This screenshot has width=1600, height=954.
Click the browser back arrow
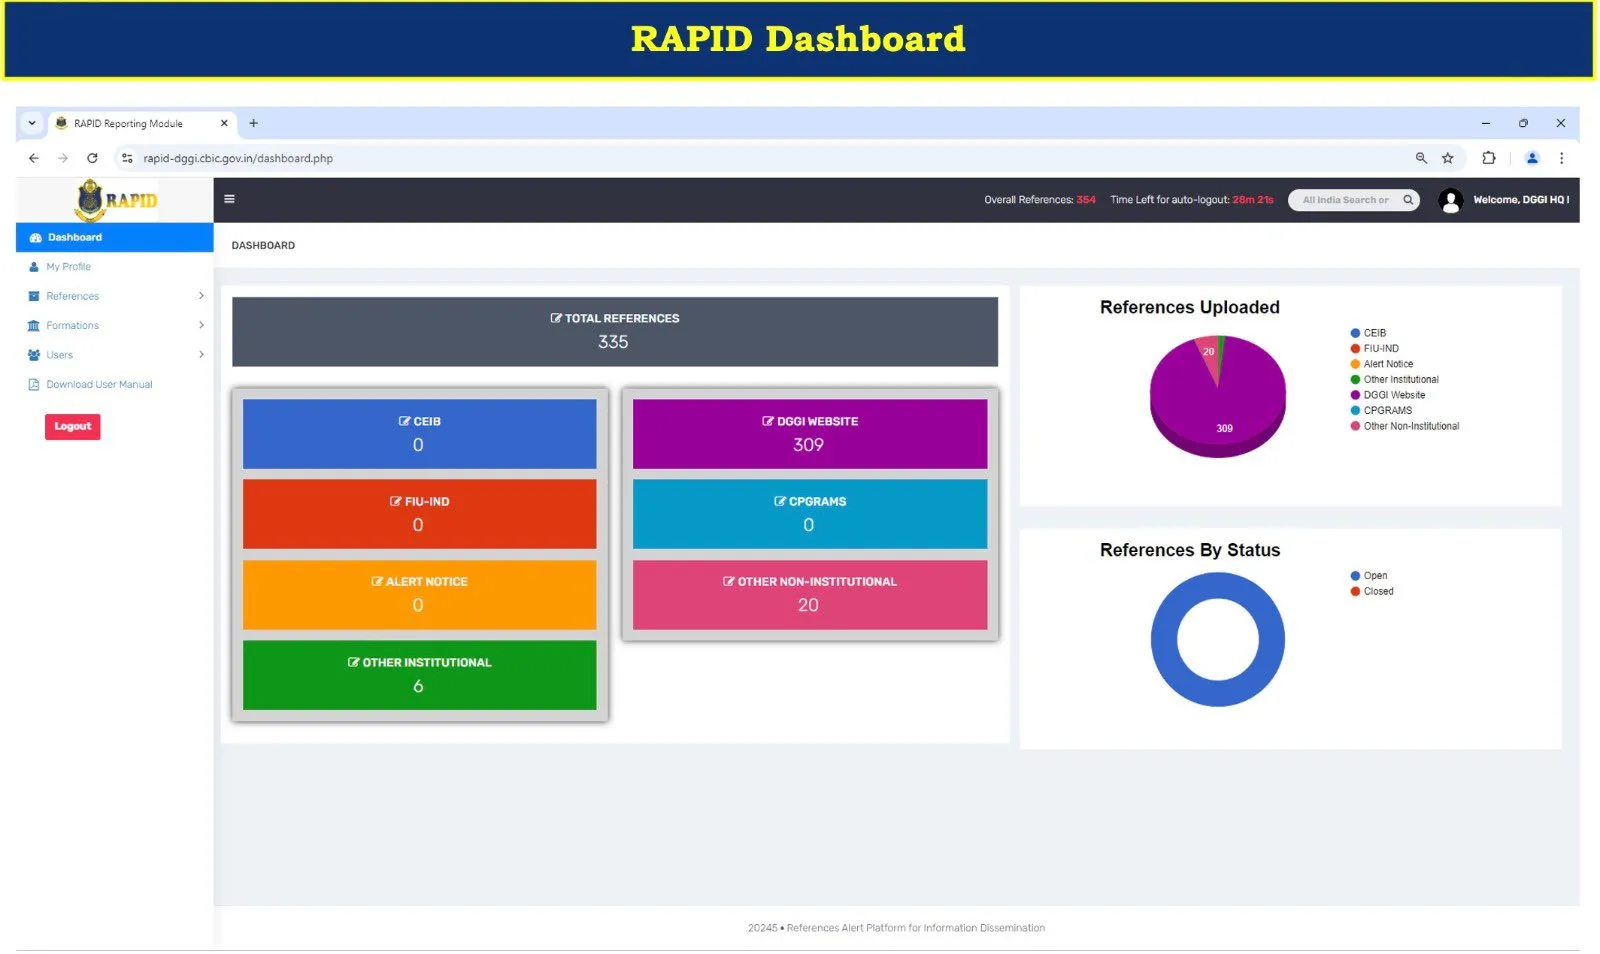tap(34, 158)
